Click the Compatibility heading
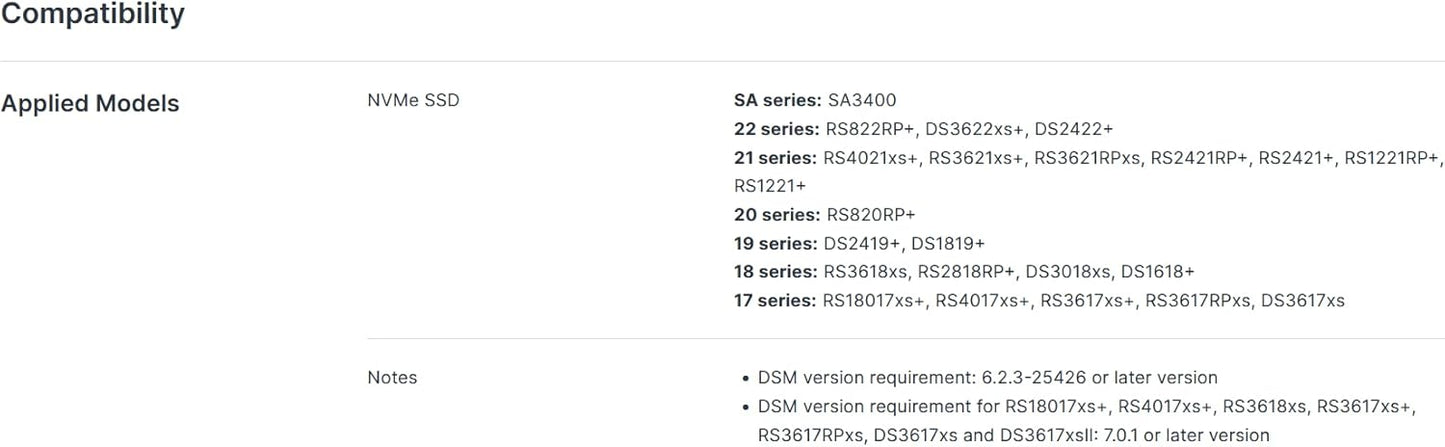 point(92,15)
